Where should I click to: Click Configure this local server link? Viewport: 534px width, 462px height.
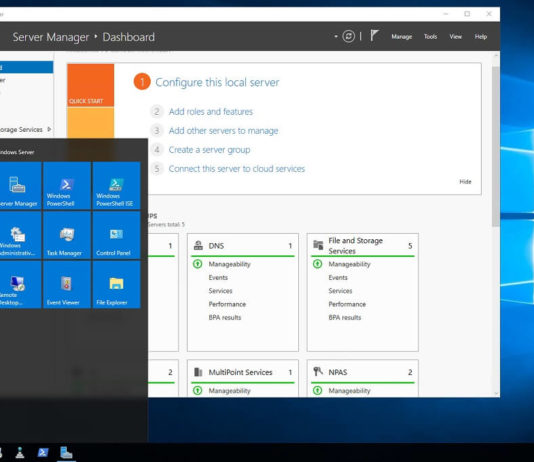(x=217, y=82)
